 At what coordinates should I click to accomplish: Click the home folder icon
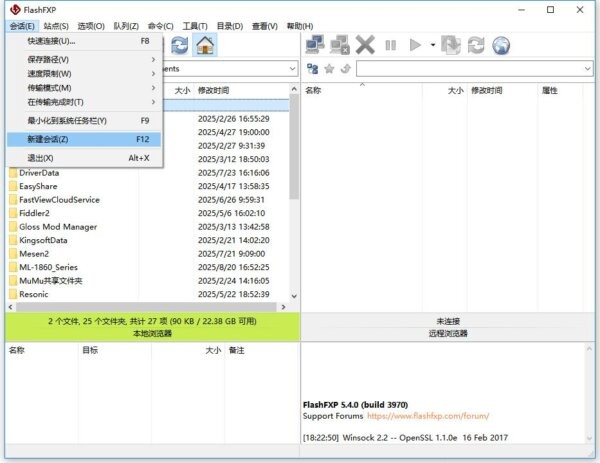(205, 45)
